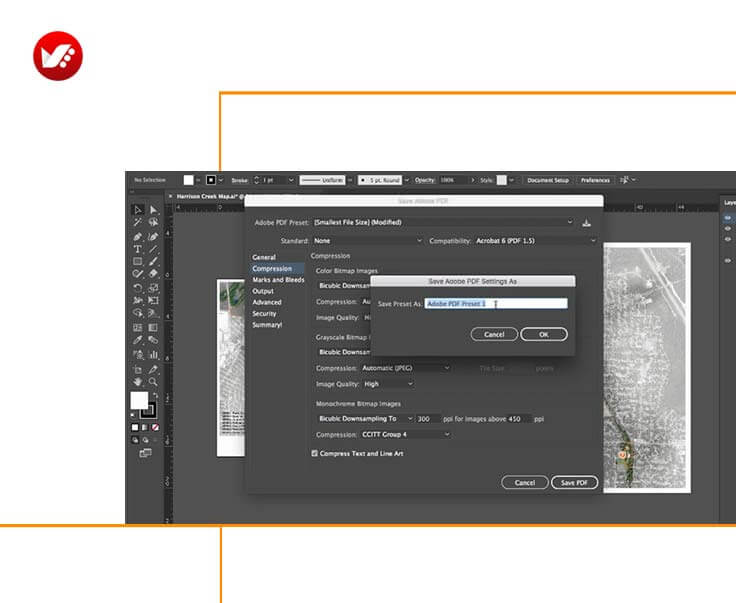Open the Adobe PDF Preset dropdown
The width and height of the screenshot is (736, 603).
pyautogui.click(x=443, y=222)
